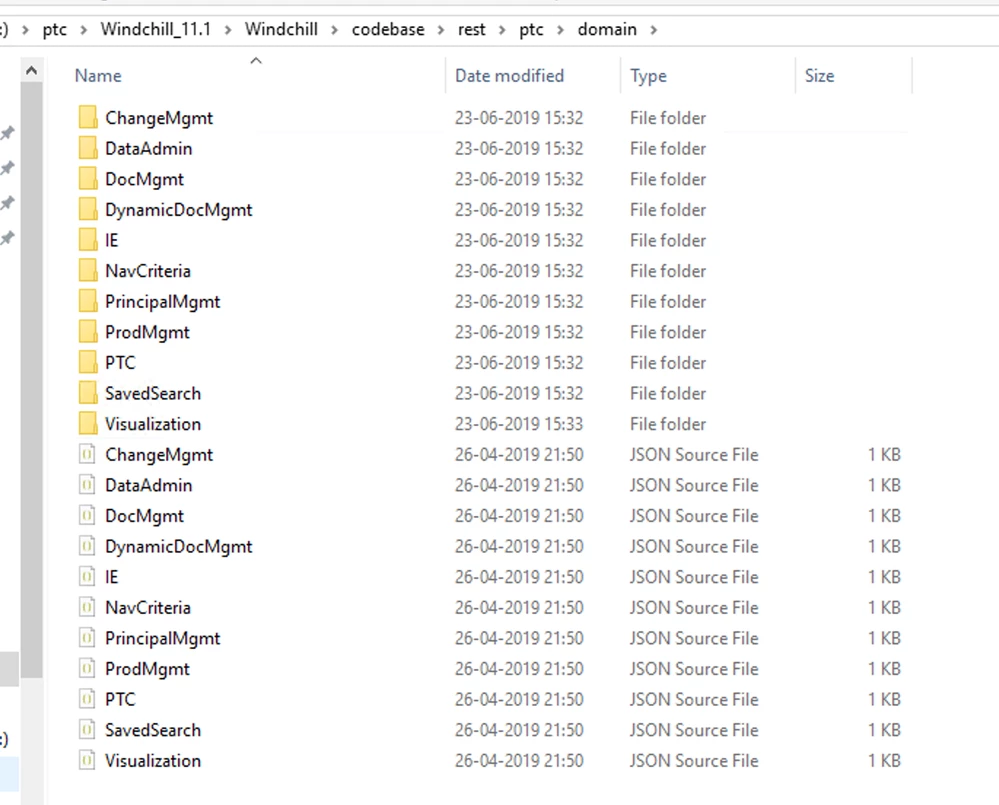Click the ProdMgmt folder icon
This screenshot has height=805, width=999.
coord(88,331)
